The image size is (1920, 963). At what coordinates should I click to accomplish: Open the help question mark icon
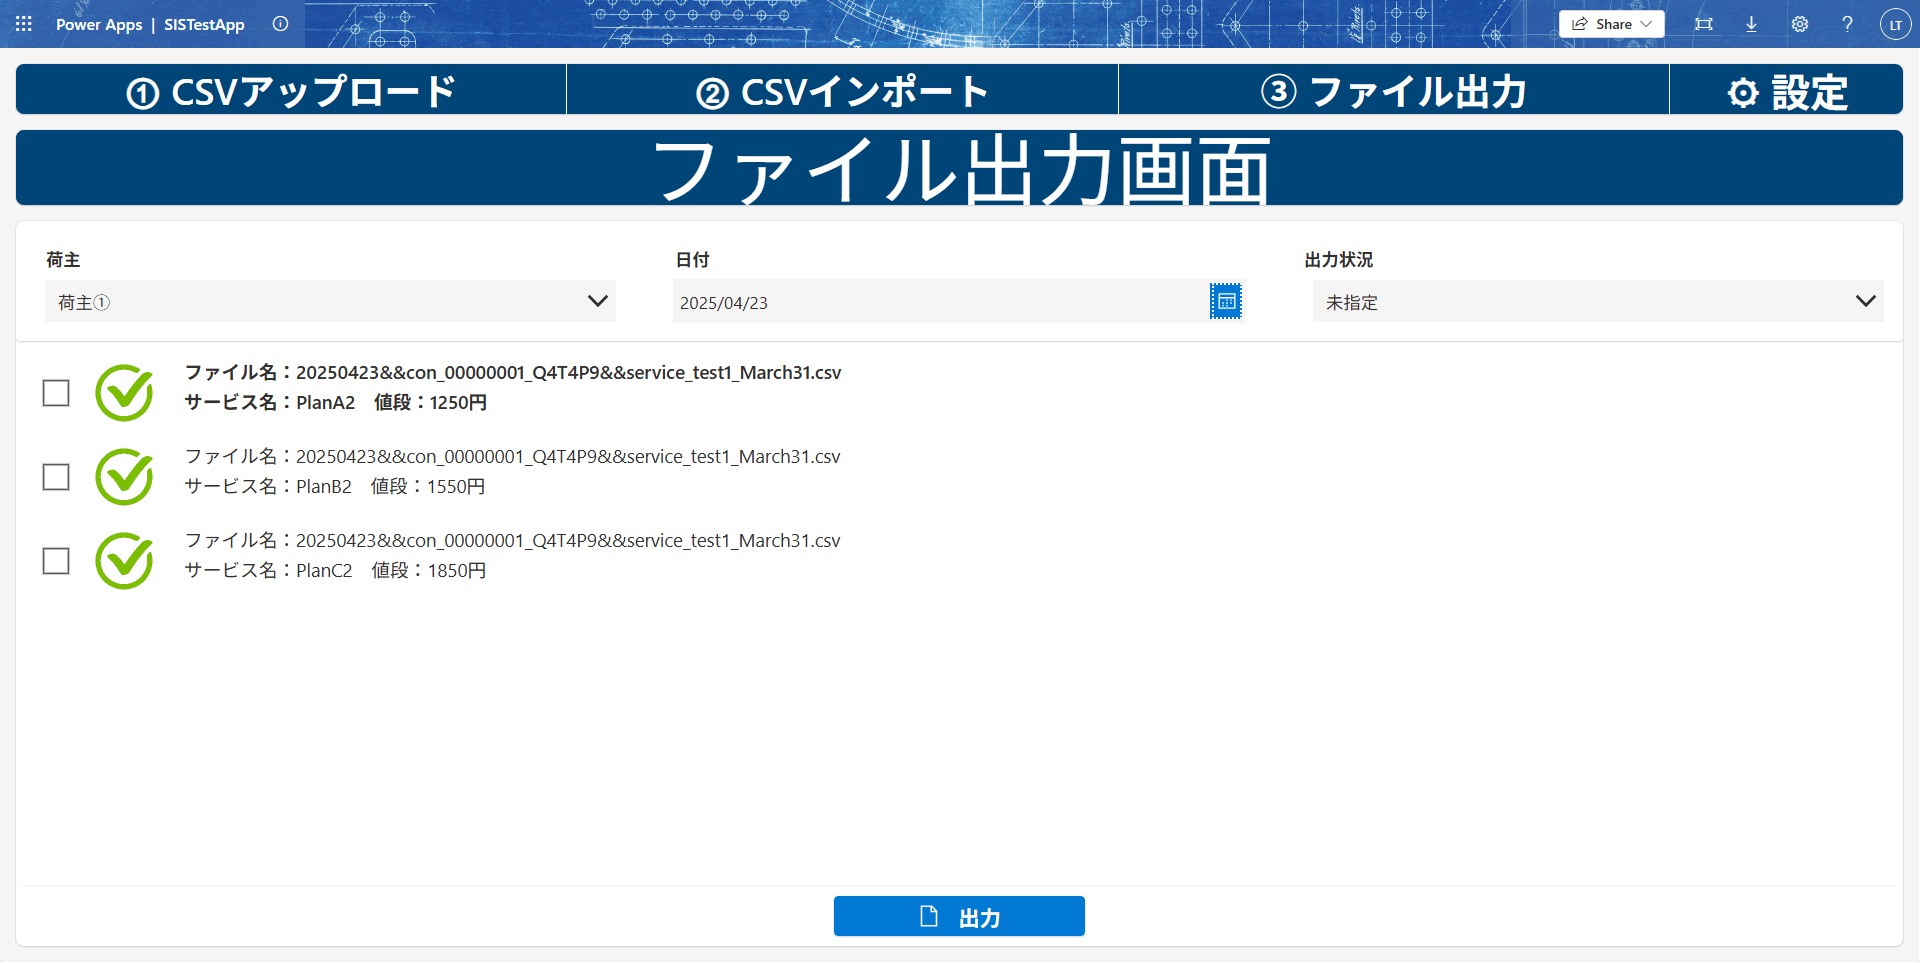pyautogui.click(x=1847, y=24)
